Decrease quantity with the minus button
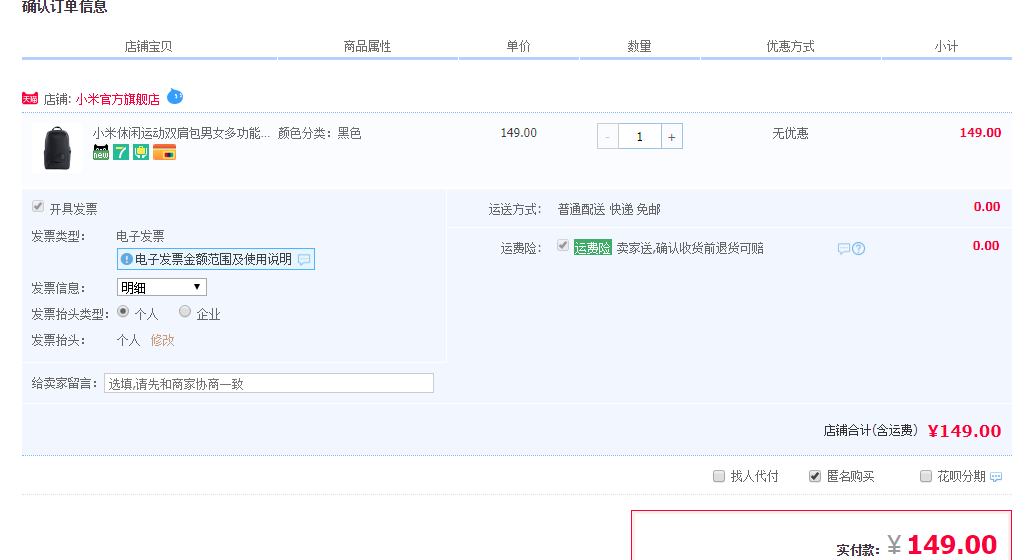This screenshot has width=1027, height=560. coord(608,136)
